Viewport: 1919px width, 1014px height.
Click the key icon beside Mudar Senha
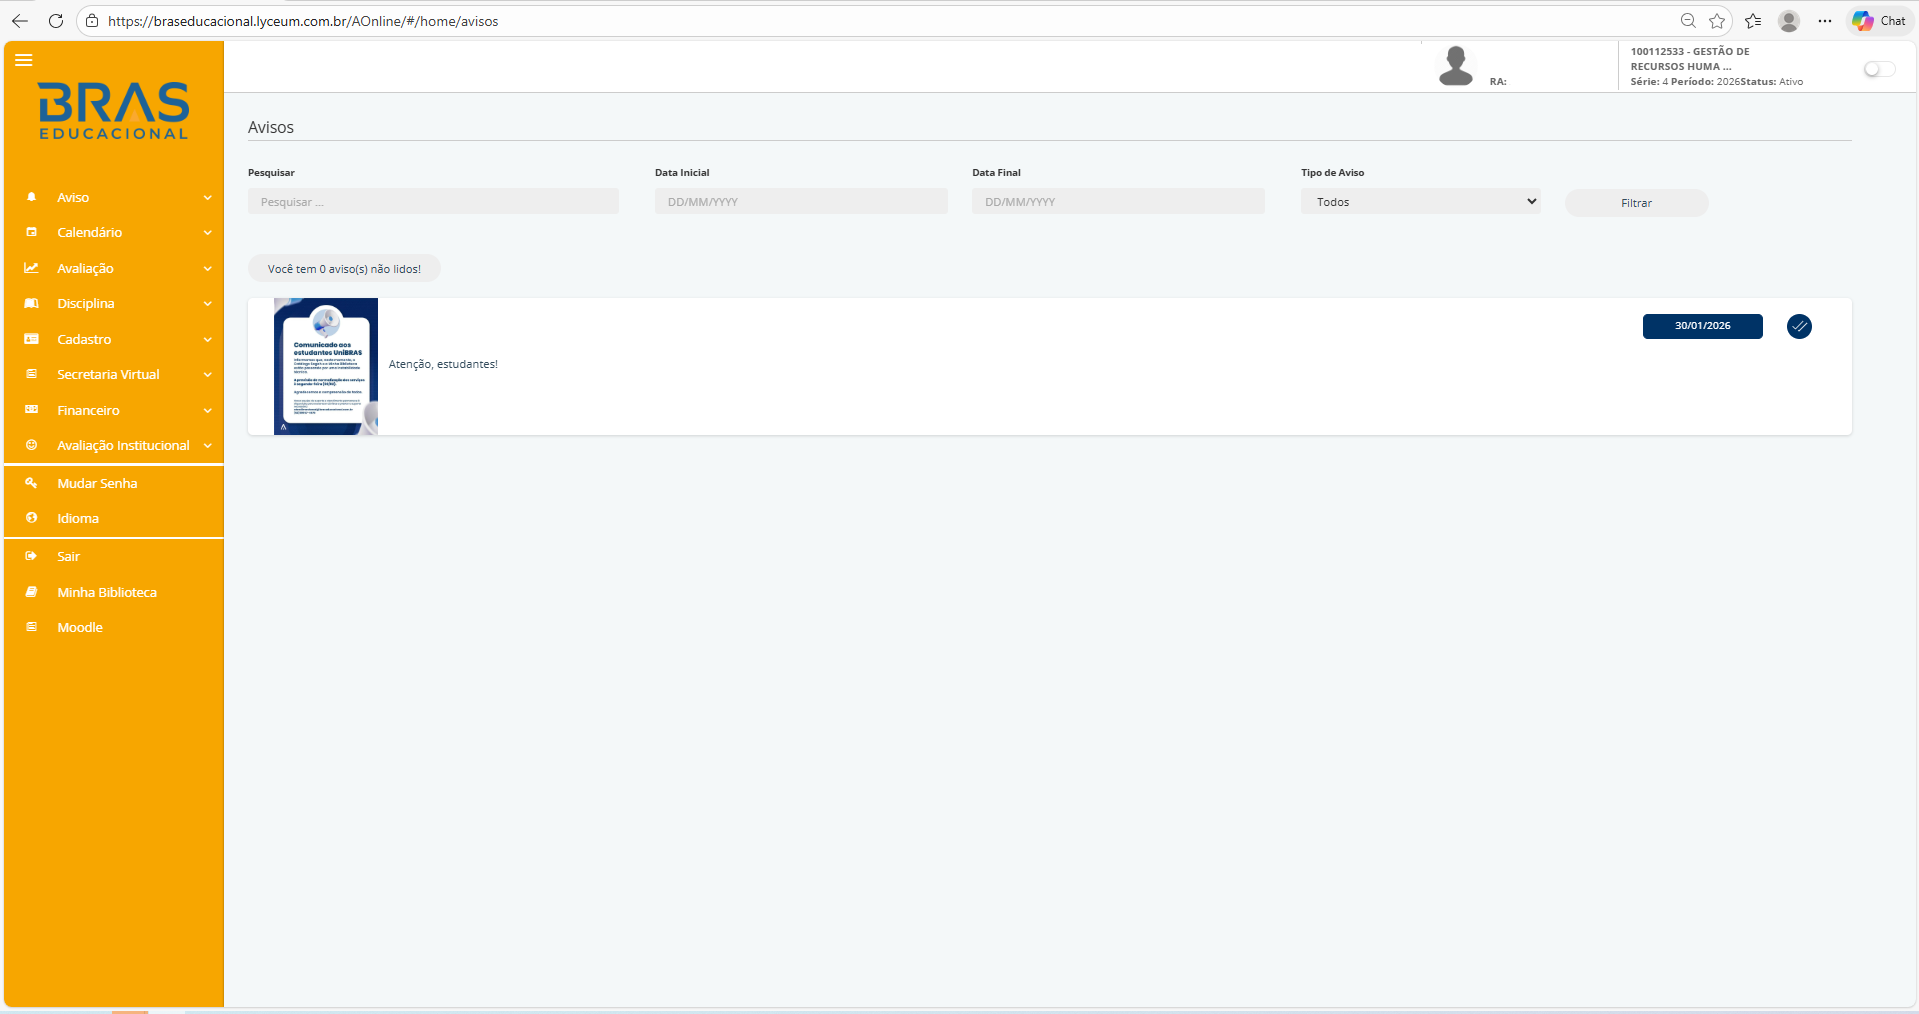[32, 483]
